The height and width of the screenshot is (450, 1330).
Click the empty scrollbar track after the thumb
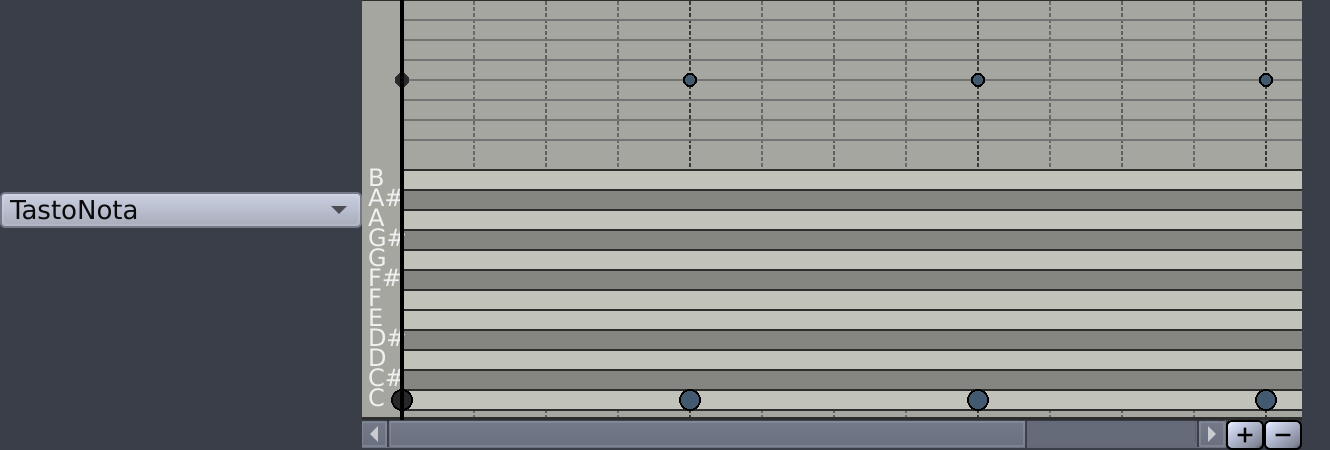(1112, 434)
